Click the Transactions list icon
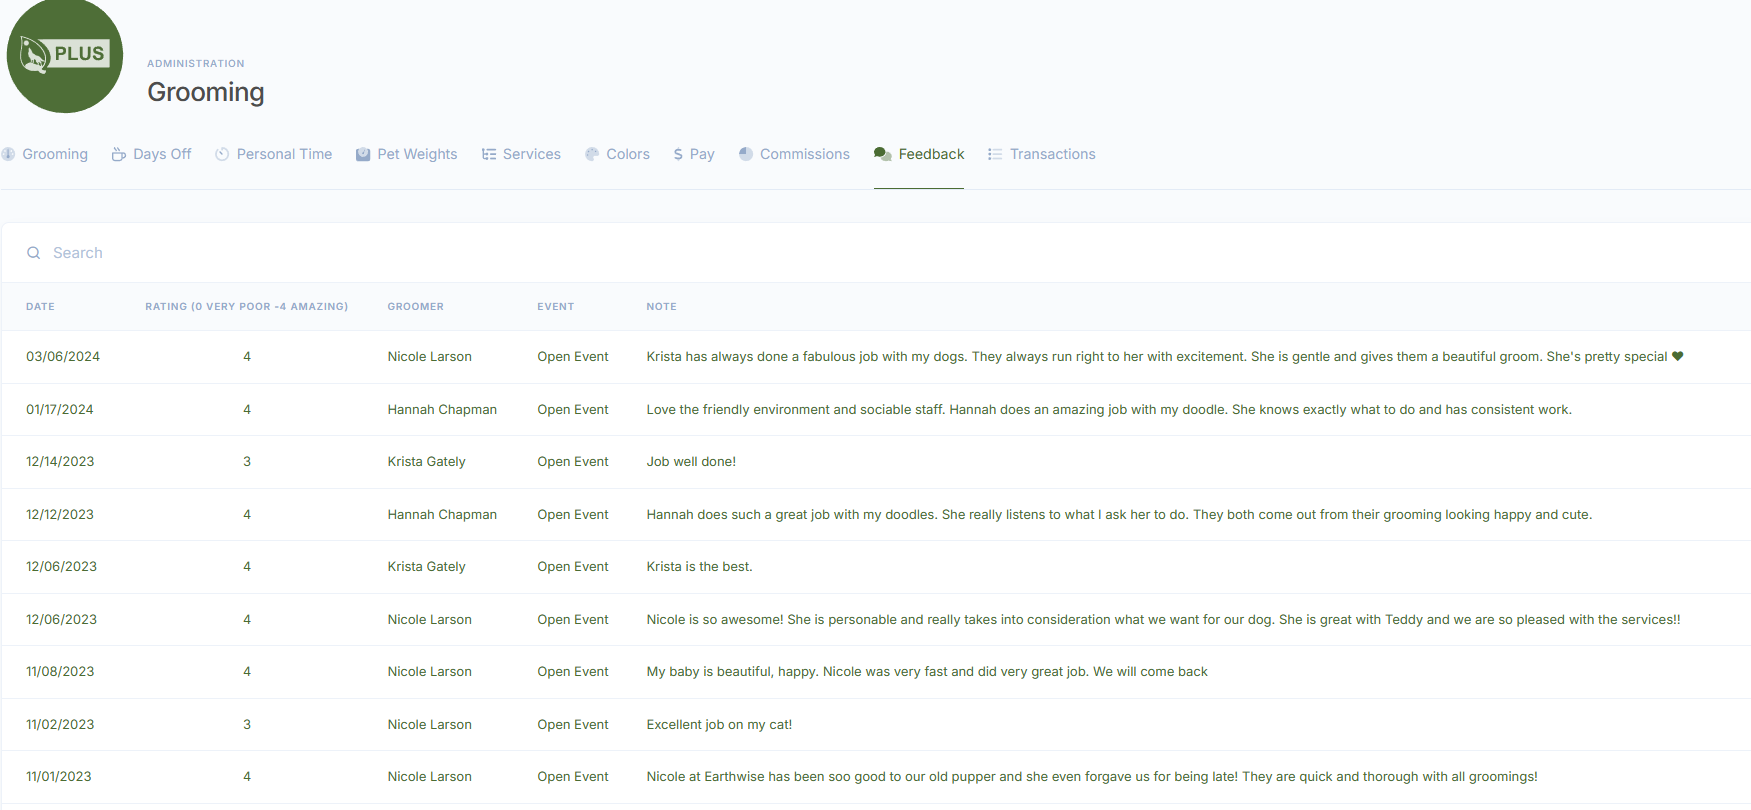The image size is (1751, 810). click(995, 154)
